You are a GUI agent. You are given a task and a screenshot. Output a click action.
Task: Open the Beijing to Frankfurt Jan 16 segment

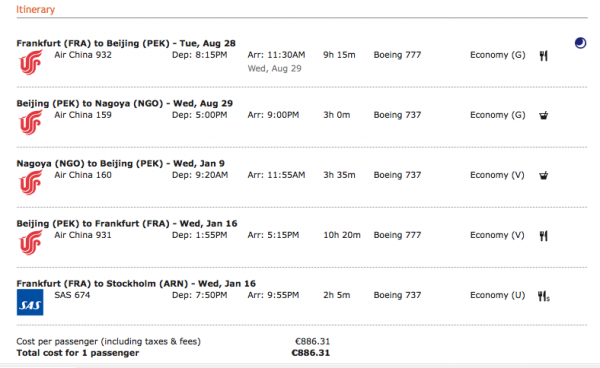tap(127, 223)
